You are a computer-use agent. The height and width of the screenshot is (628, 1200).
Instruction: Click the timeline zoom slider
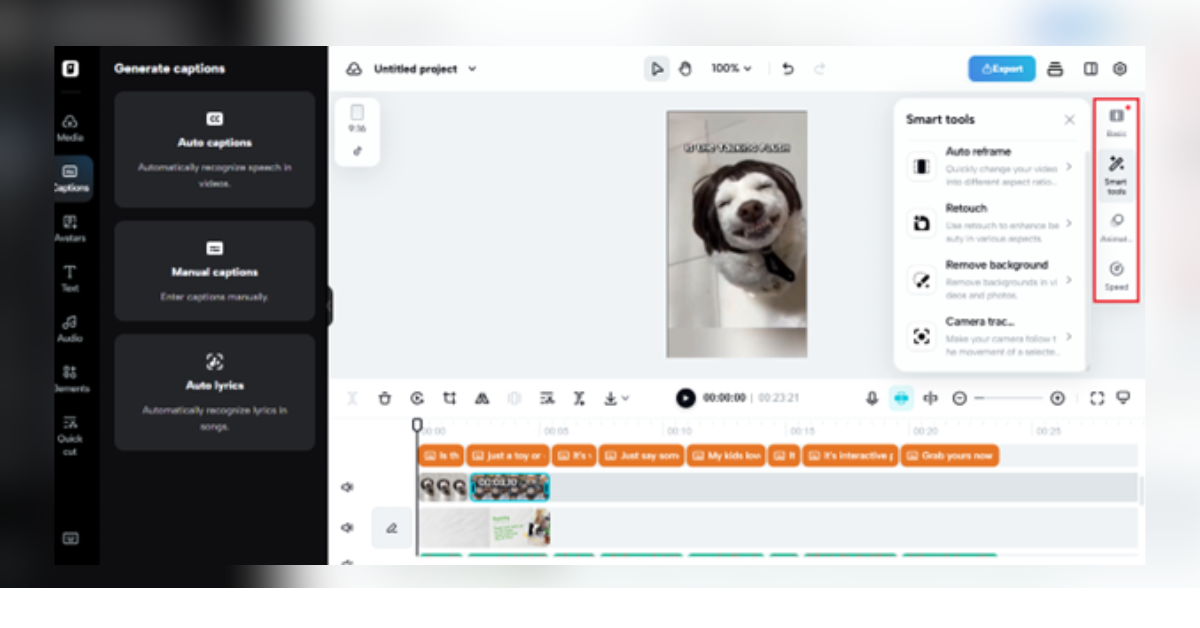[x=1008, y=398]
